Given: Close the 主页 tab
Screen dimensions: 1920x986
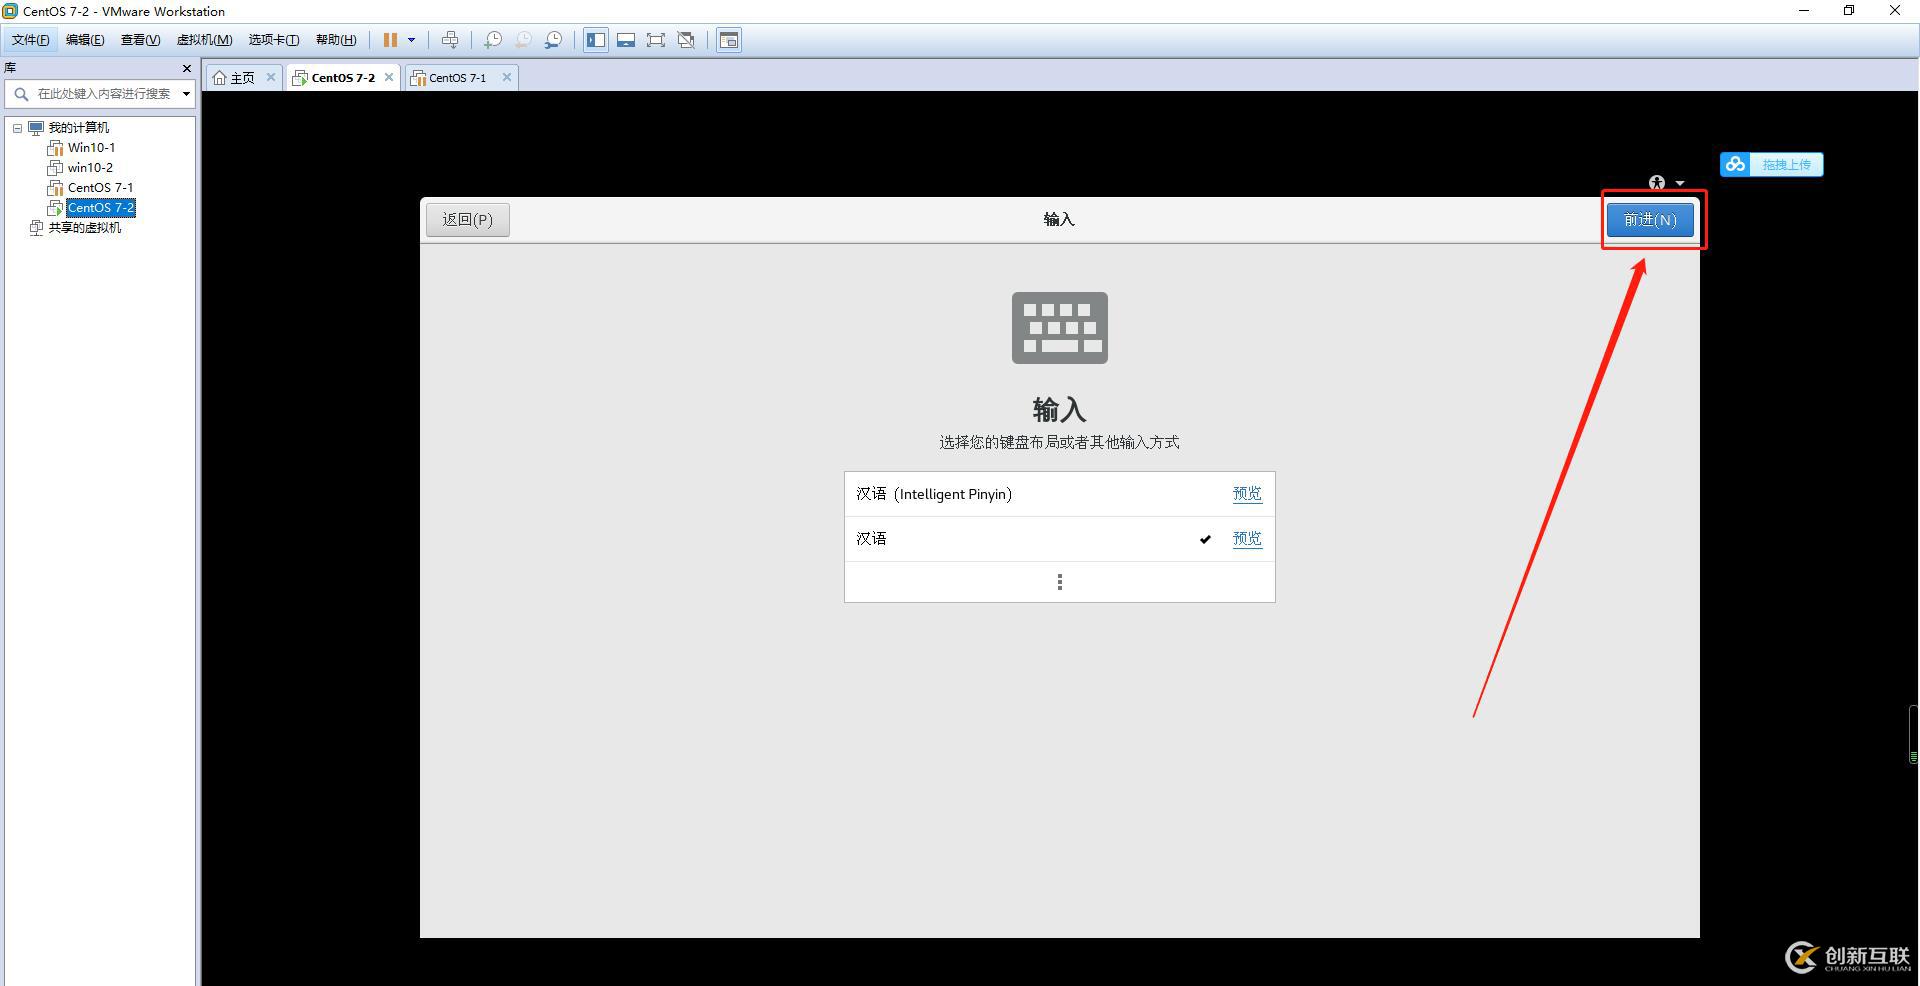Looking at the screenshot, I should click(x=270, y=77).
